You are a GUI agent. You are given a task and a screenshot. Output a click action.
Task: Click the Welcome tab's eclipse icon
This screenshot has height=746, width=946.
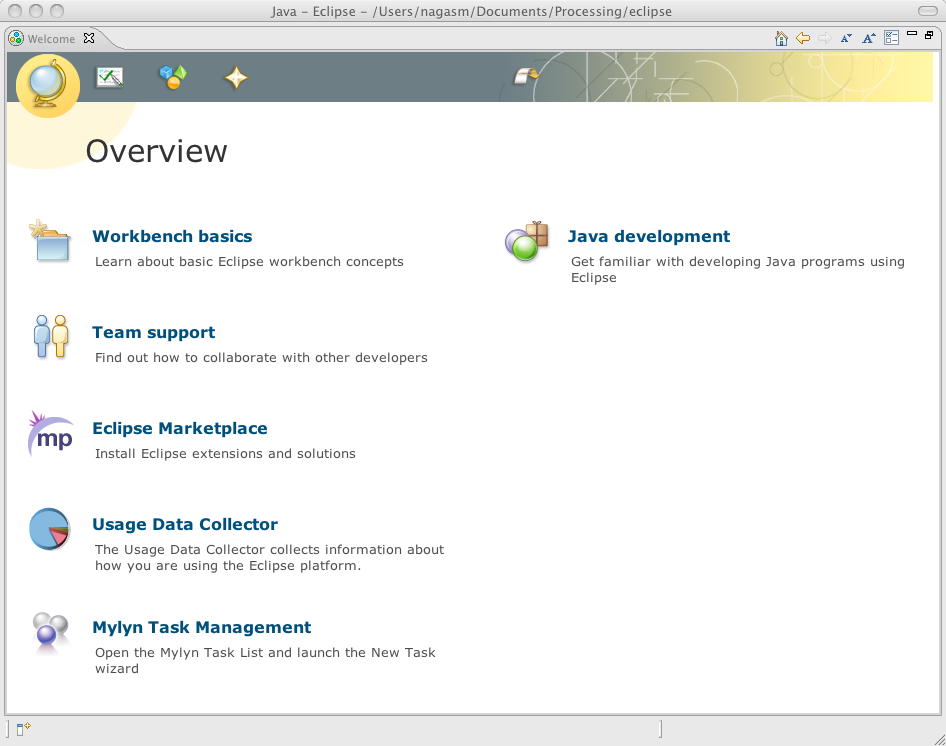coord(16,38)
